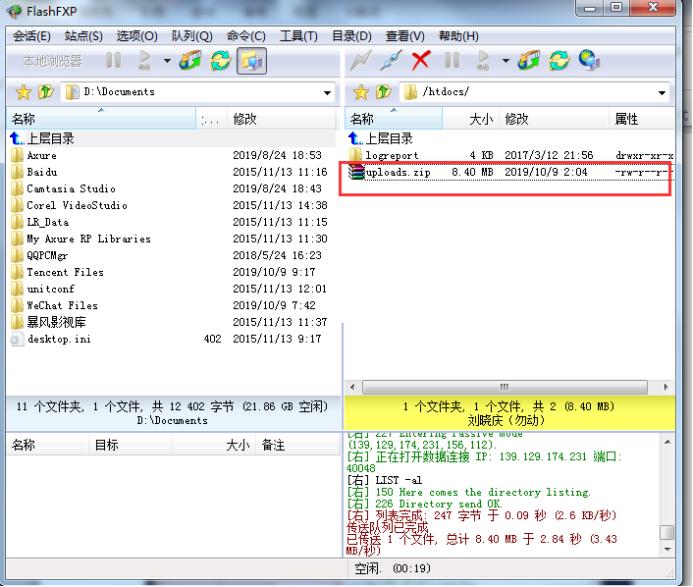
Task: Click the remote horizontal scrollbar thumb
Action: [505, 387]
